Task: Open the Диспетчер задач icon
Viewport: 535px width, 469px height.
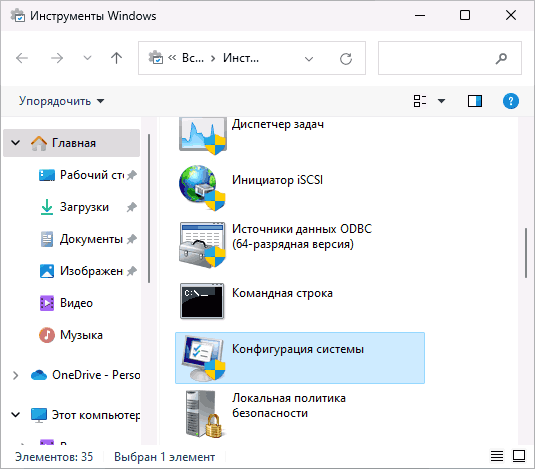Action: (x=202, y=135)
